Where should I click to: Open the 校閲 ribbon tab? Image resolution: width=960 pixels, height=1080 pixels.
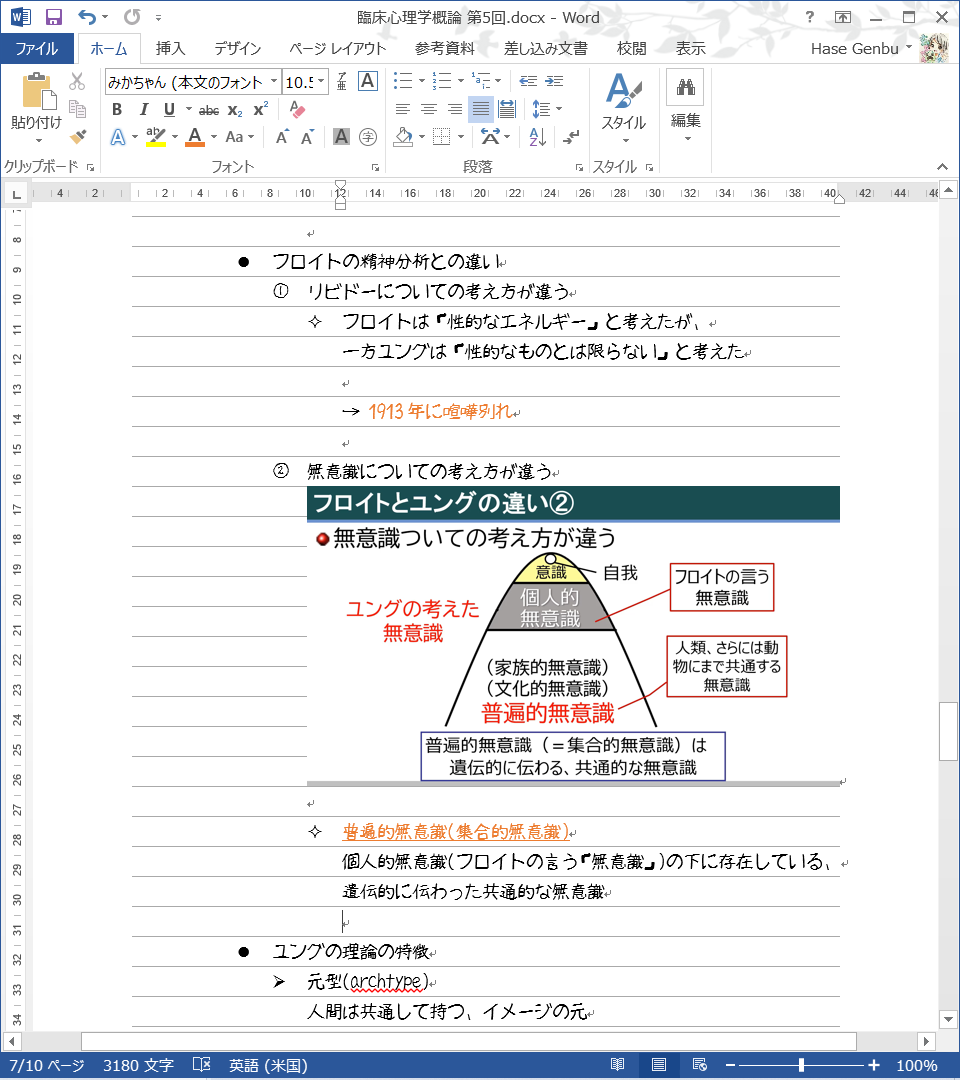click(x=631, y=48)
